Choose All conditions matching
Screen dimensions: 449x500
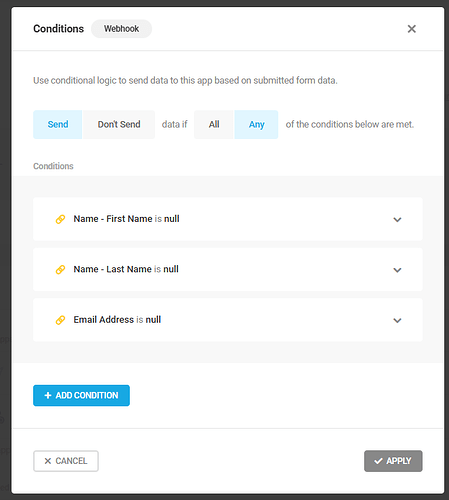[214, 124]
